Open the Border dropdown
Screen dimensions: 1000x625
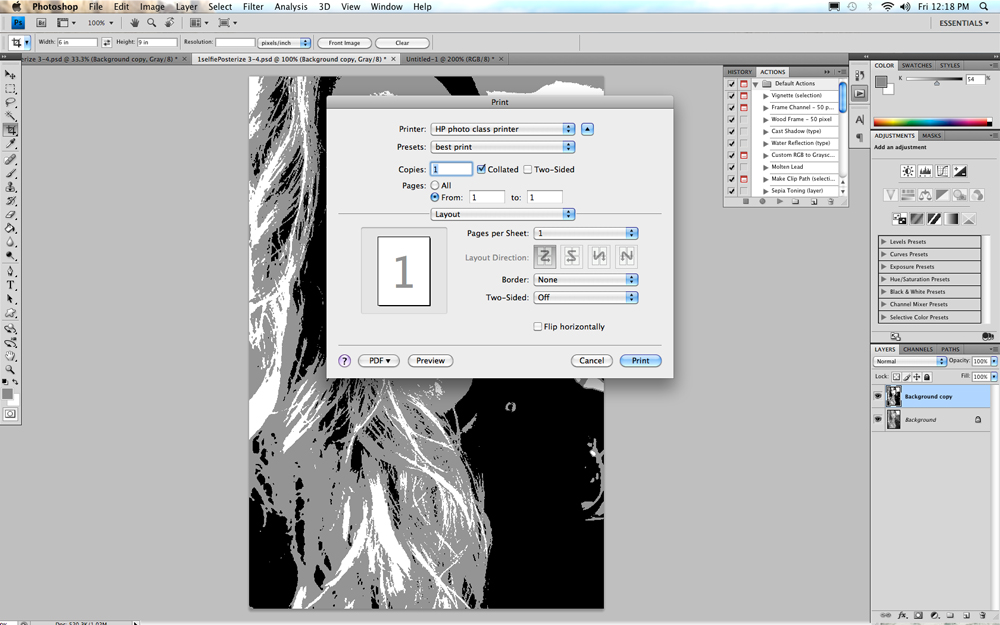tap(585, 279)
